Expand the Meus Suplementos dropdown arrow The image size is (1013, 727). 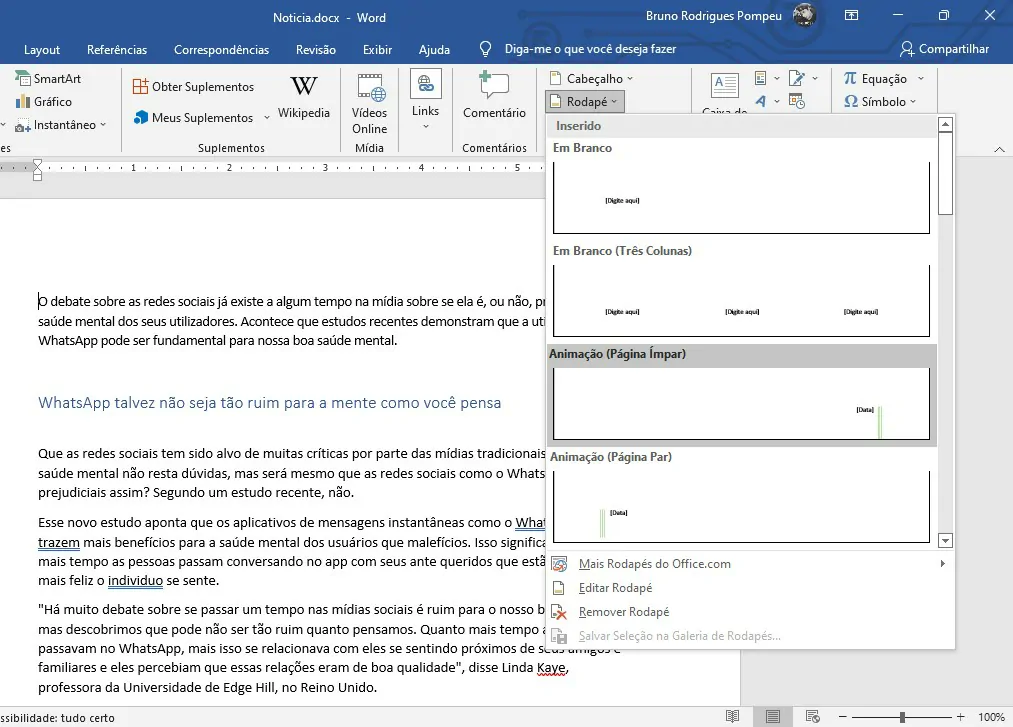pyautogui.click(x=267, y=118)
